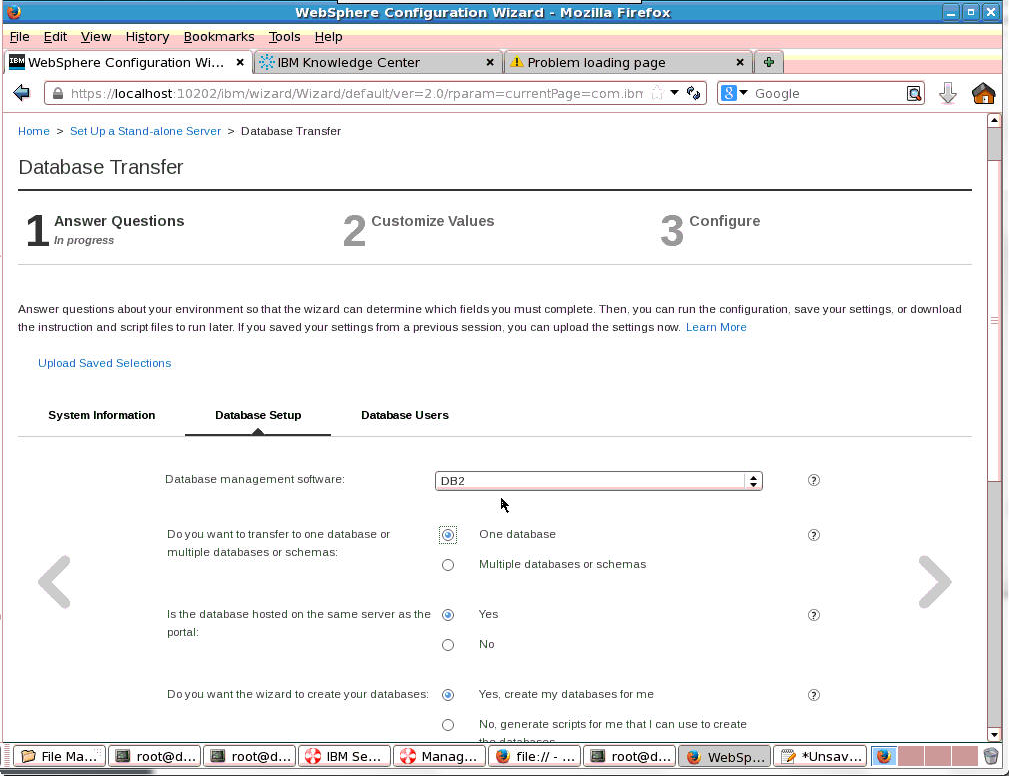Click the bookmark star icon in address bar
The height and width of the screenshot is (776, 1009).
click(657, 93)
